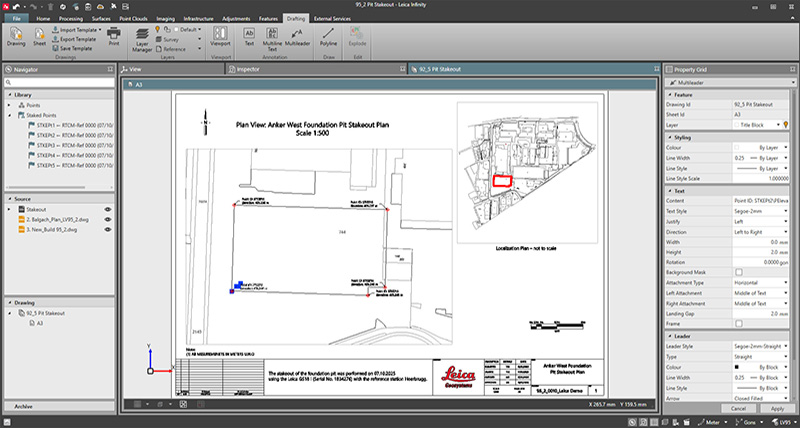Click the Drawing tool in the ribbon
The width and height of the screenshot is (800, 428).
tap(16, 36)
